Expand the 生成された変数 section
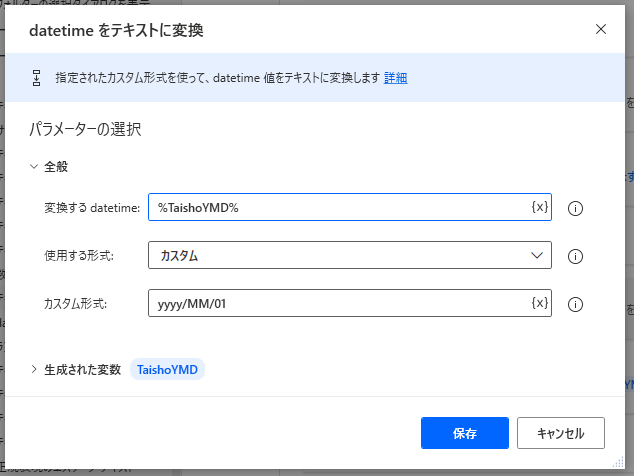The height and width of the screenshot is (476, 634). pos(34,369)
